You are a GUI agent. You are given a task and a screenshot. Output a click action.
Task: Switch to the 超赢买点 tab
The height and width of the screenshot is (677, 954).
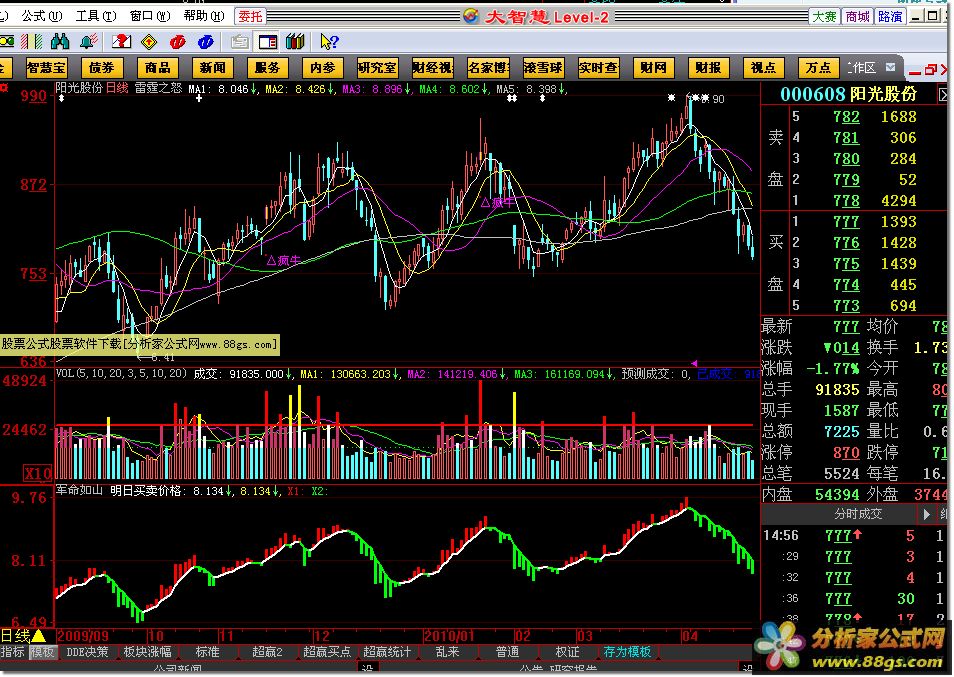click(x=329, y=652)
